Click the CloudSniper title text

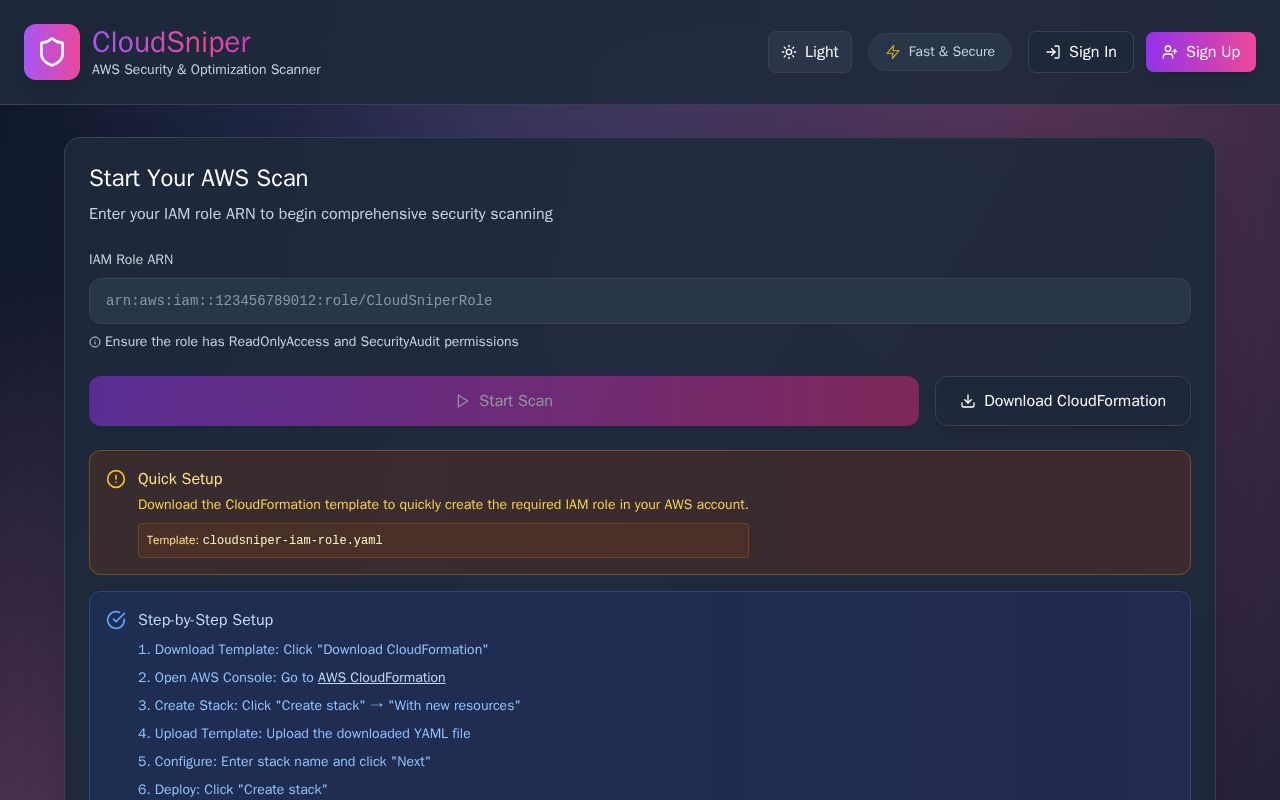click(x=171, y=42)
